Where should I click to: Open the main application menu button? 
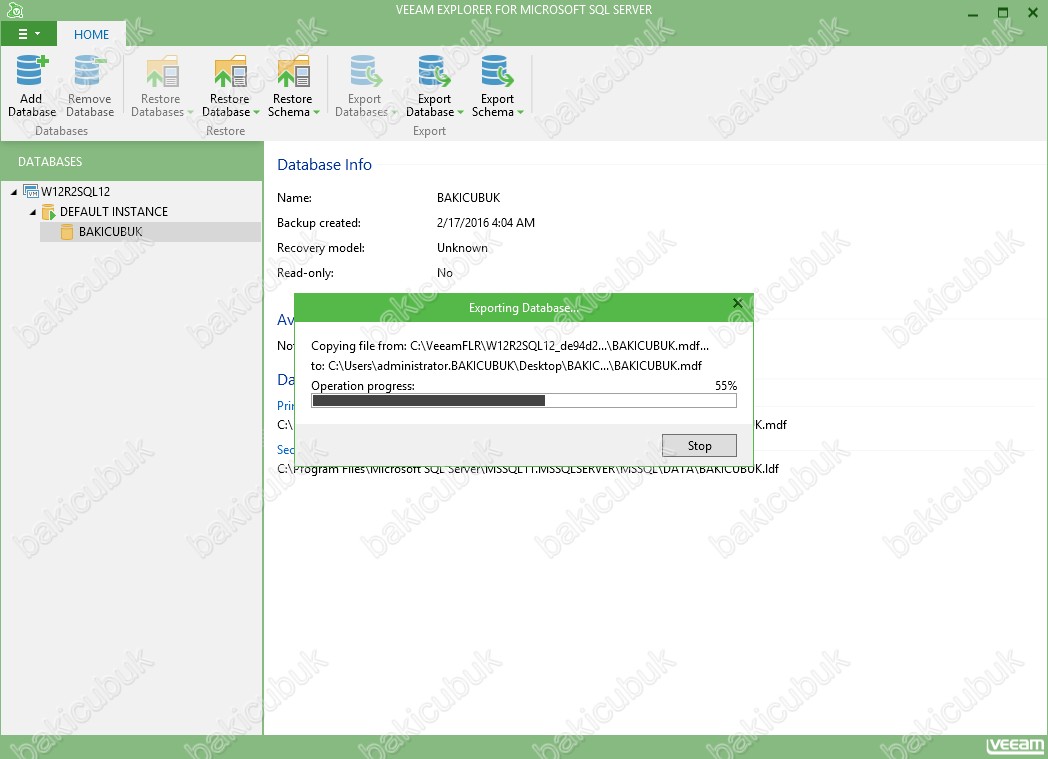28,33
